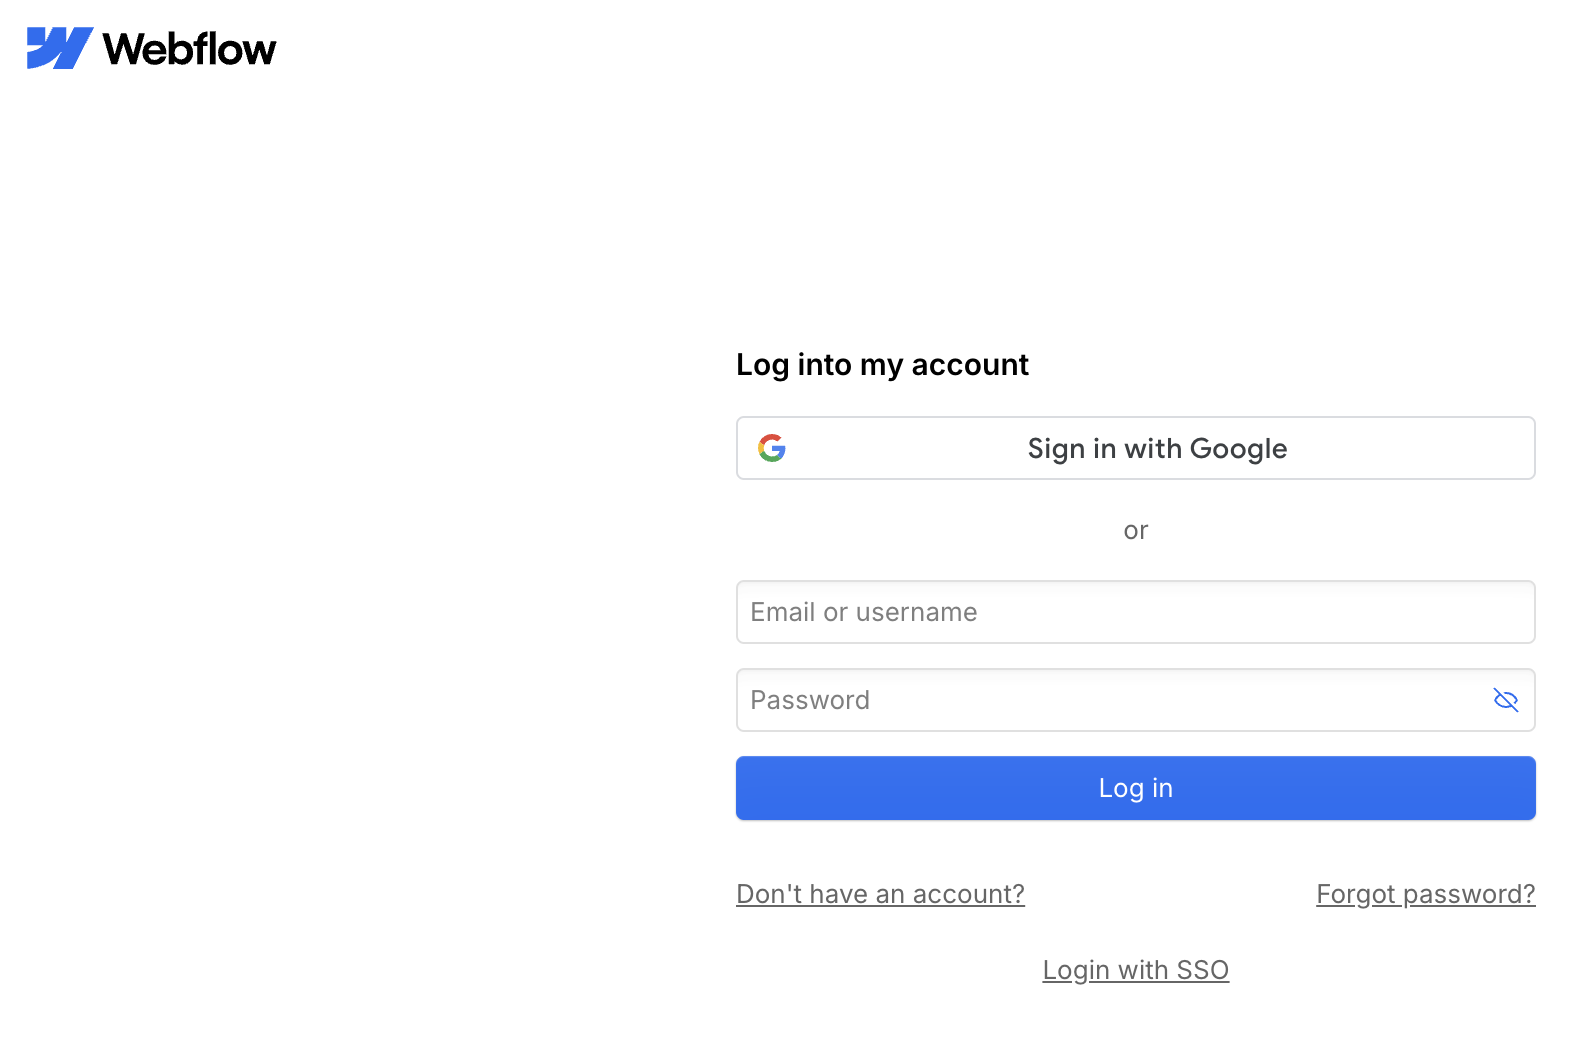
Task: Open the Login with SSO link
Action: 1136,970
